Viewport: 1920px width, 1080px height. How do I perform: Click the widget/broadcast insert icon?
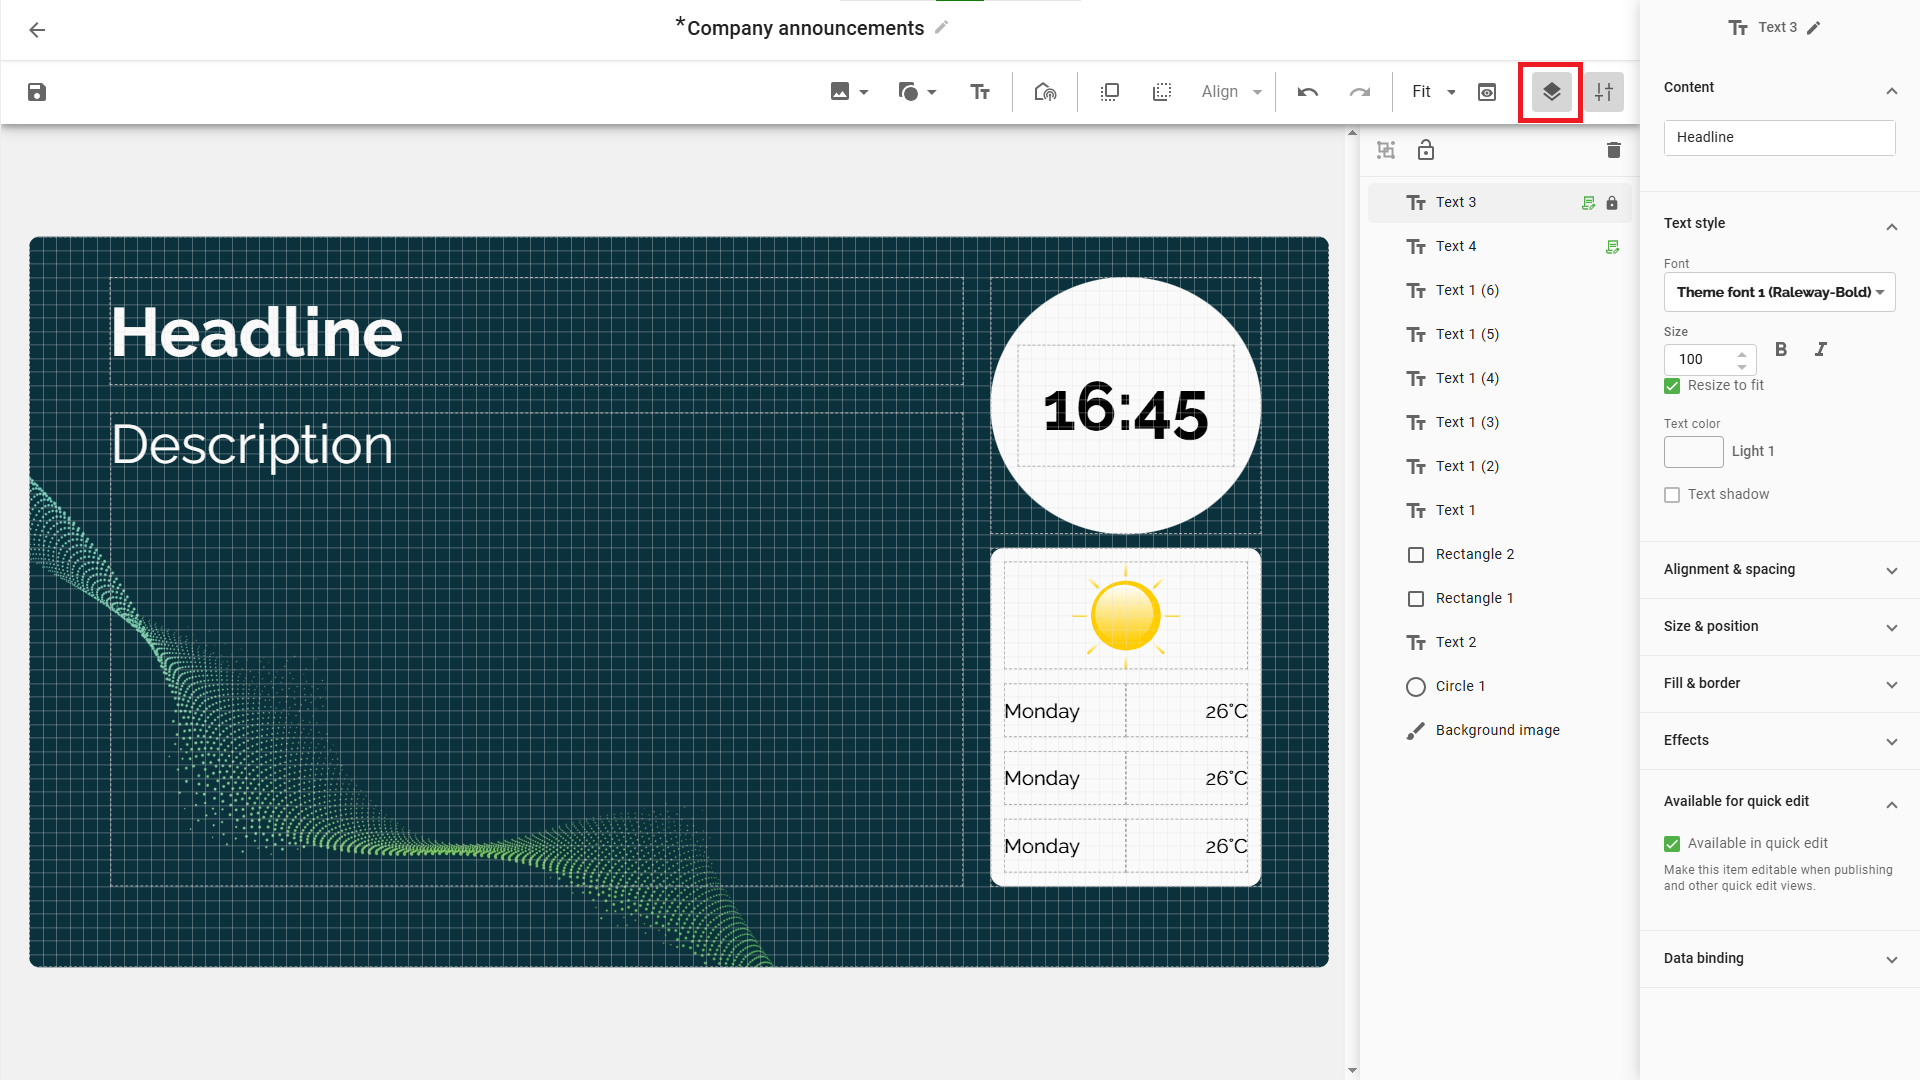(x=1045, y=92)
